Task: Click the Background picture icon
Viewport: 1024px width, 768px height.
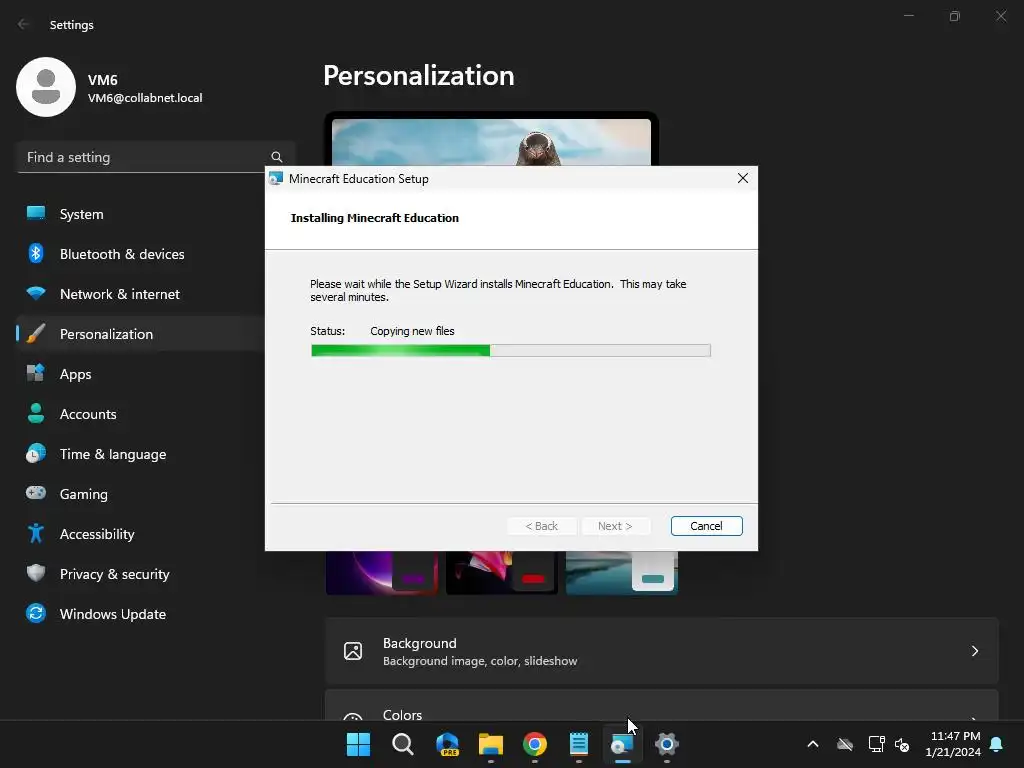Action: pyautogui.click(x=353, y=651)
